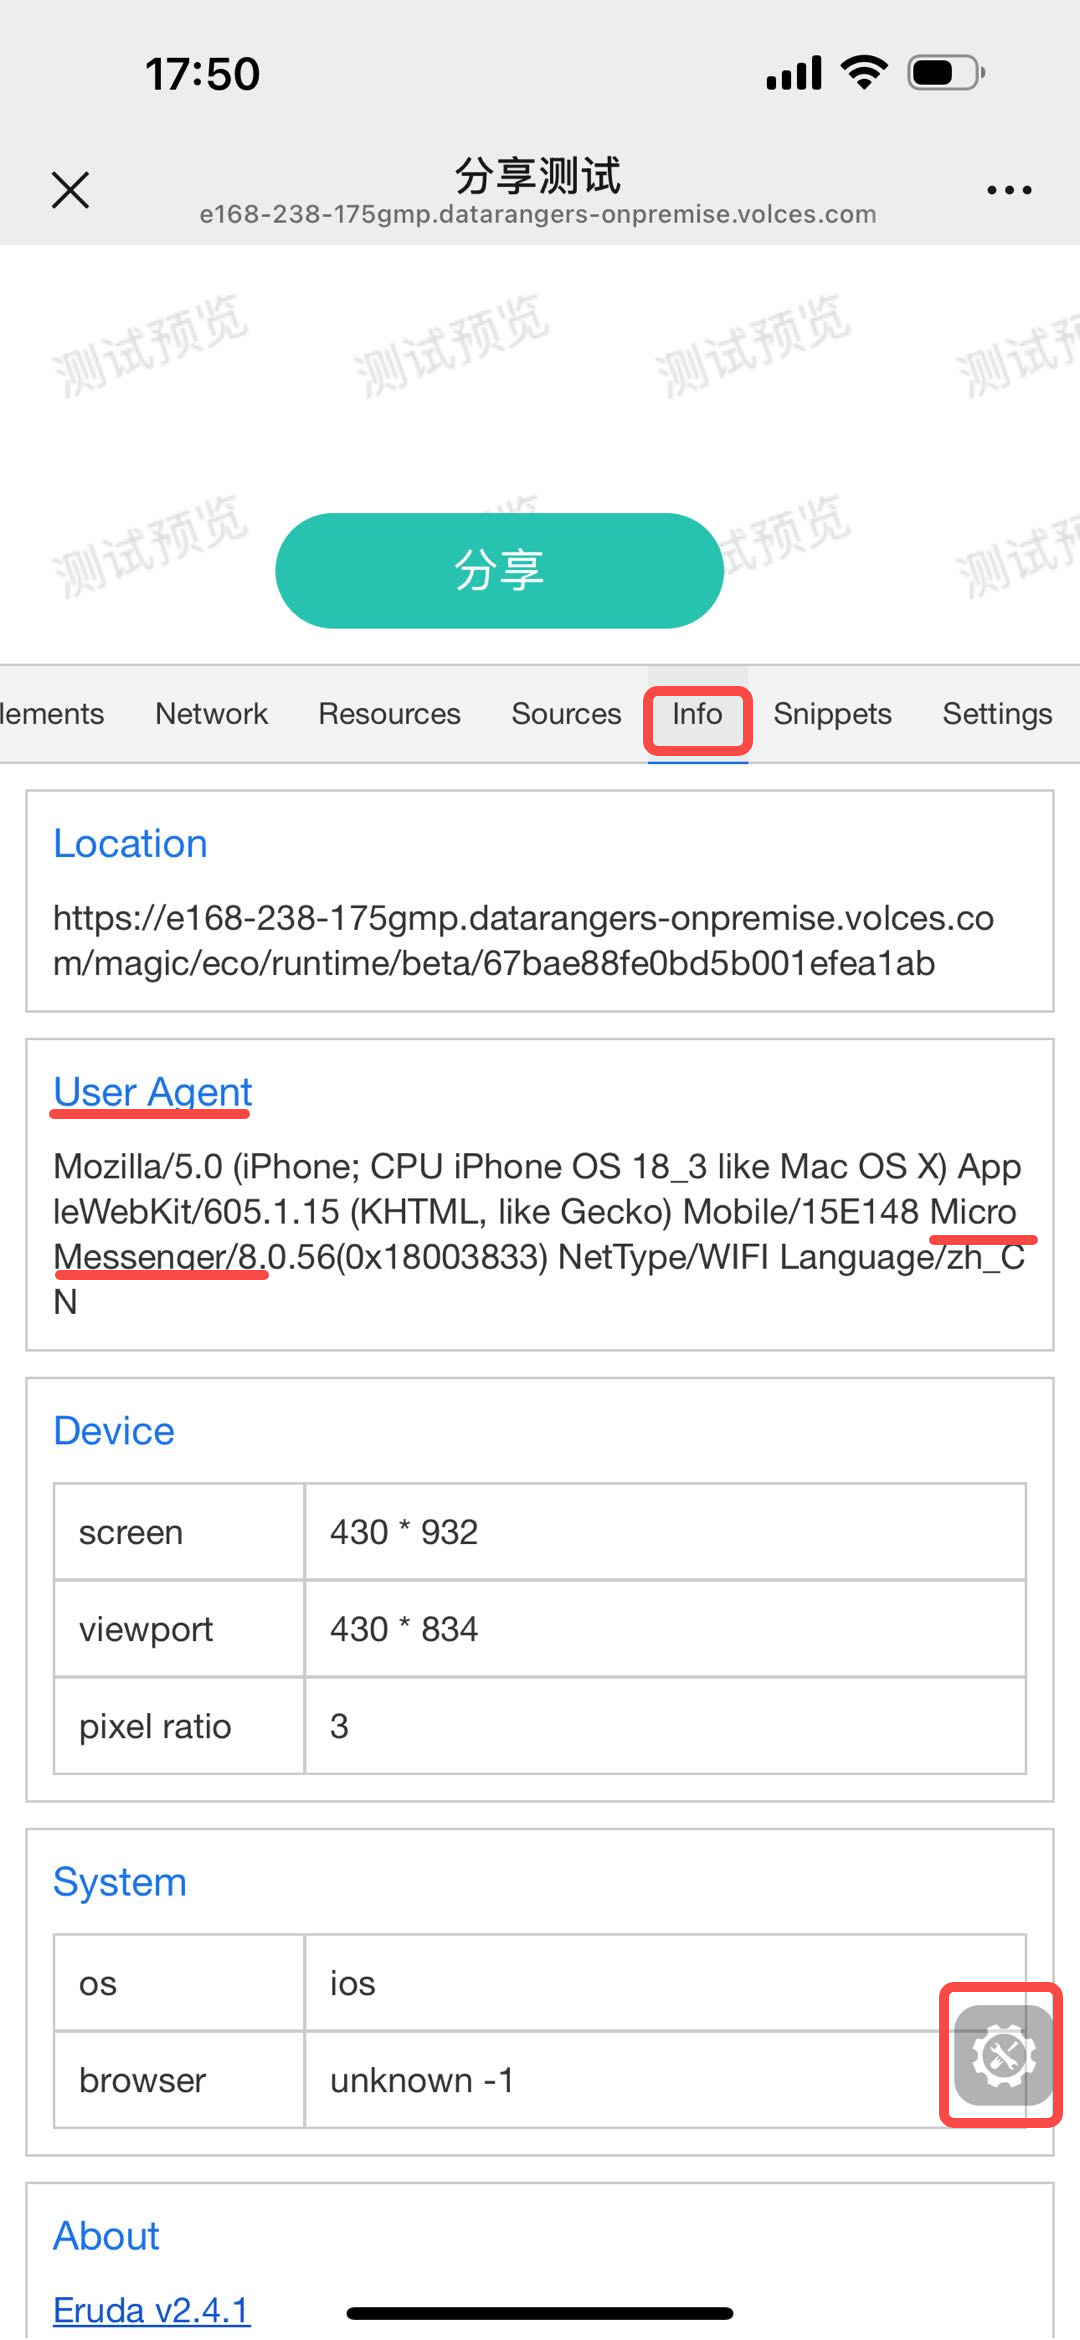Tap the User Agent heading

click(x=152, y=1092)
